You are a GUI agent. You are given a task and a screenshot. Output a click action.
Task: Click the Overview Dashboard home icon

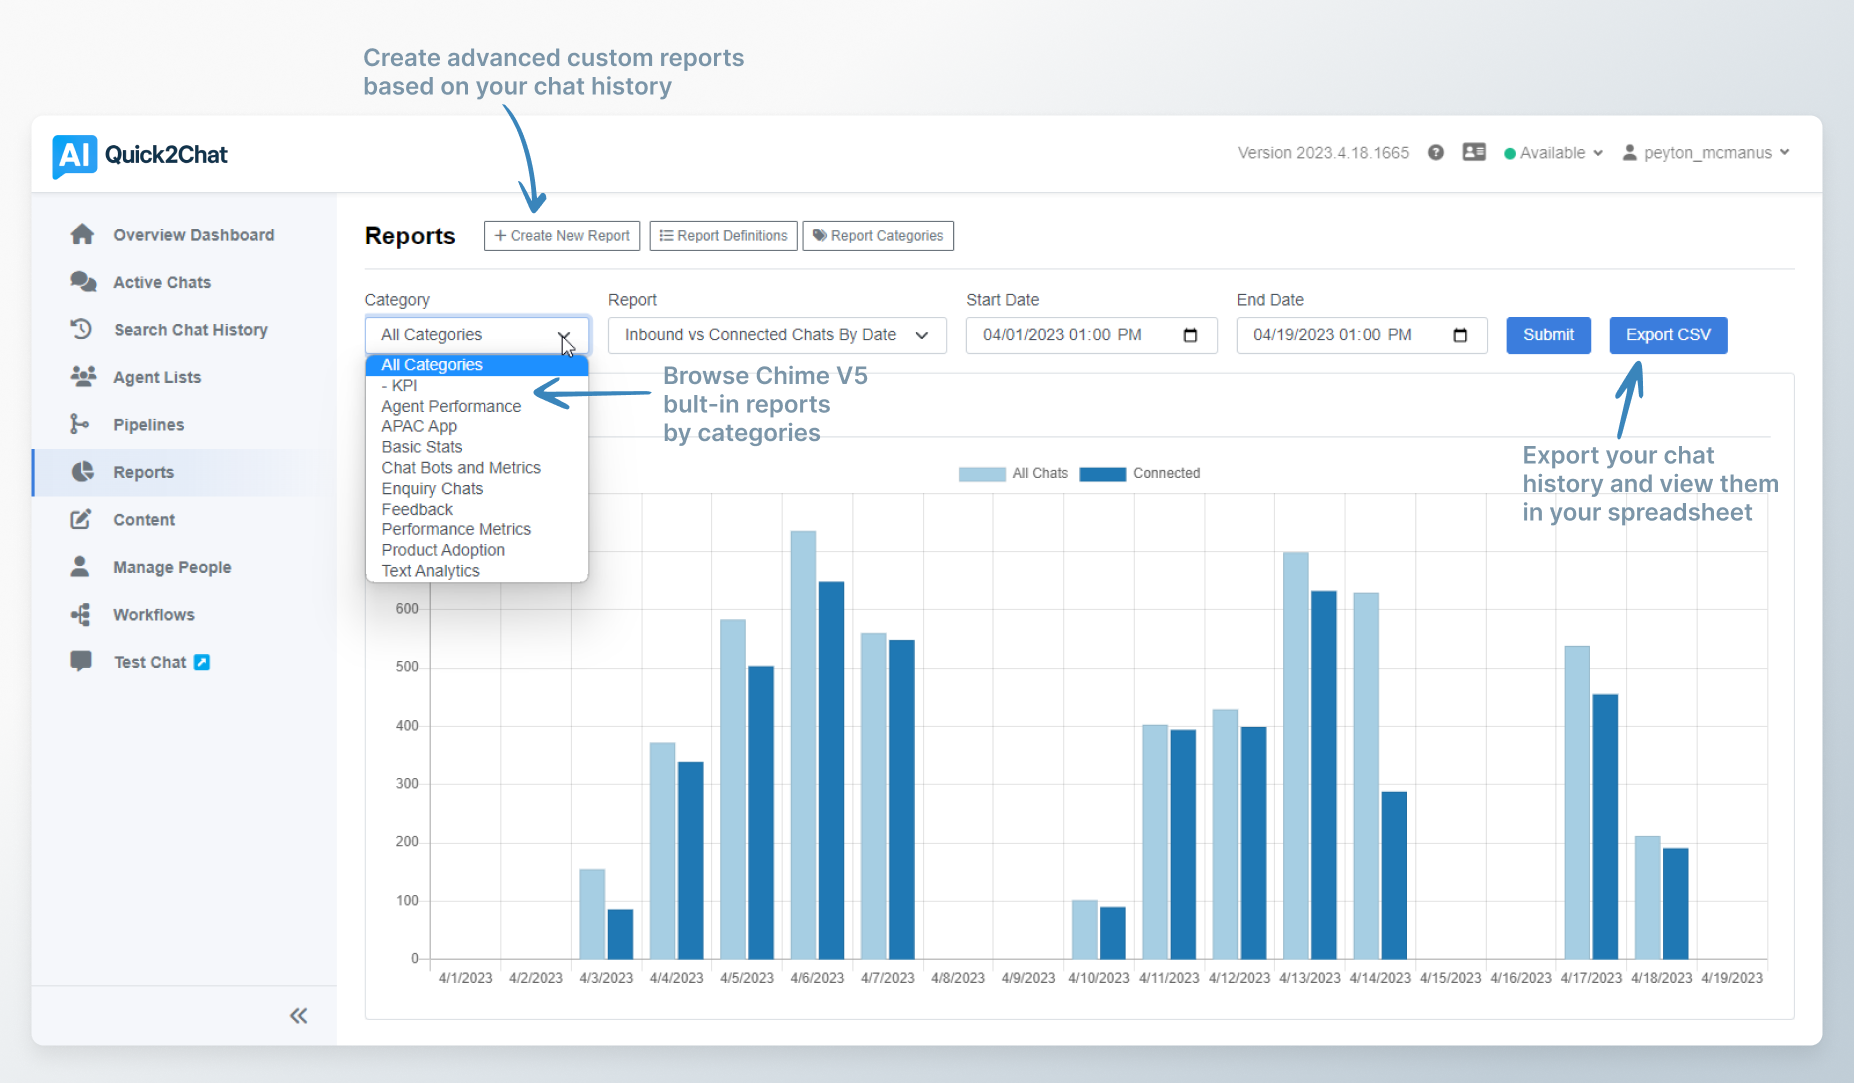[x=82, y=235]
